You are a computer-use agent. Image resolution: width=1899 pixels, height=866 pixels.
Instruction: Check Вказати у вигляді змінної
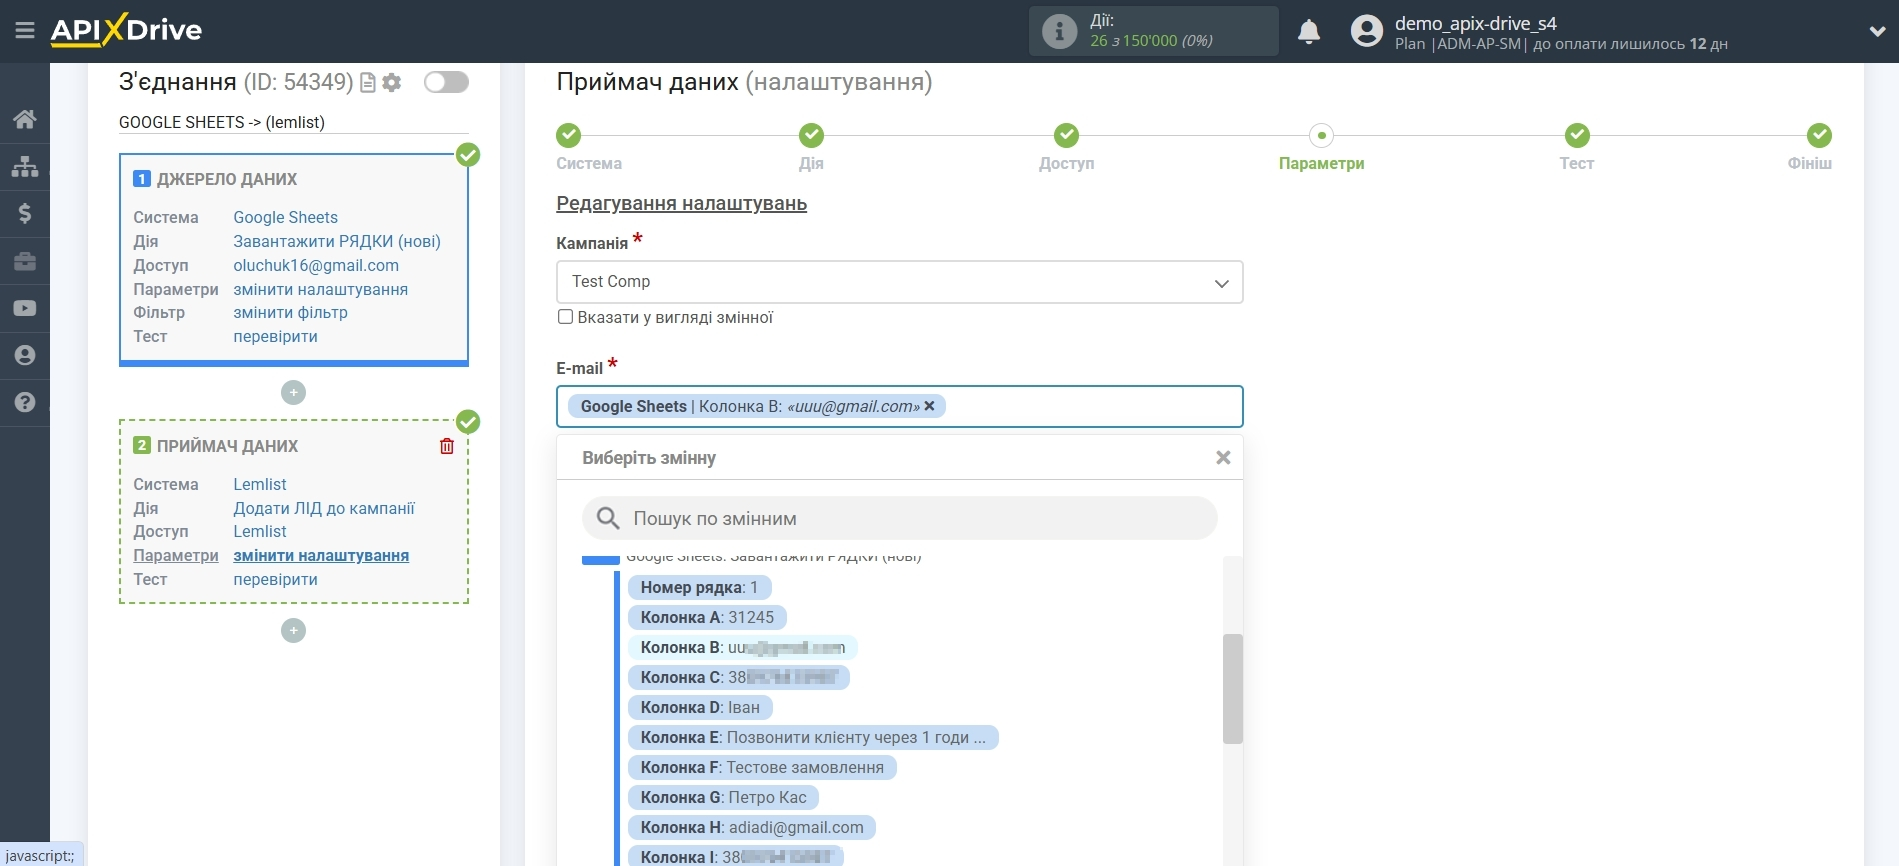(565, 317)
